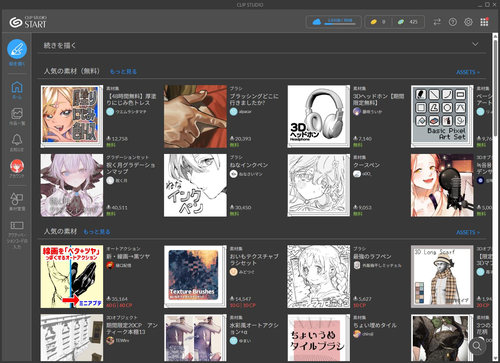Click download count 20,393

243,139
